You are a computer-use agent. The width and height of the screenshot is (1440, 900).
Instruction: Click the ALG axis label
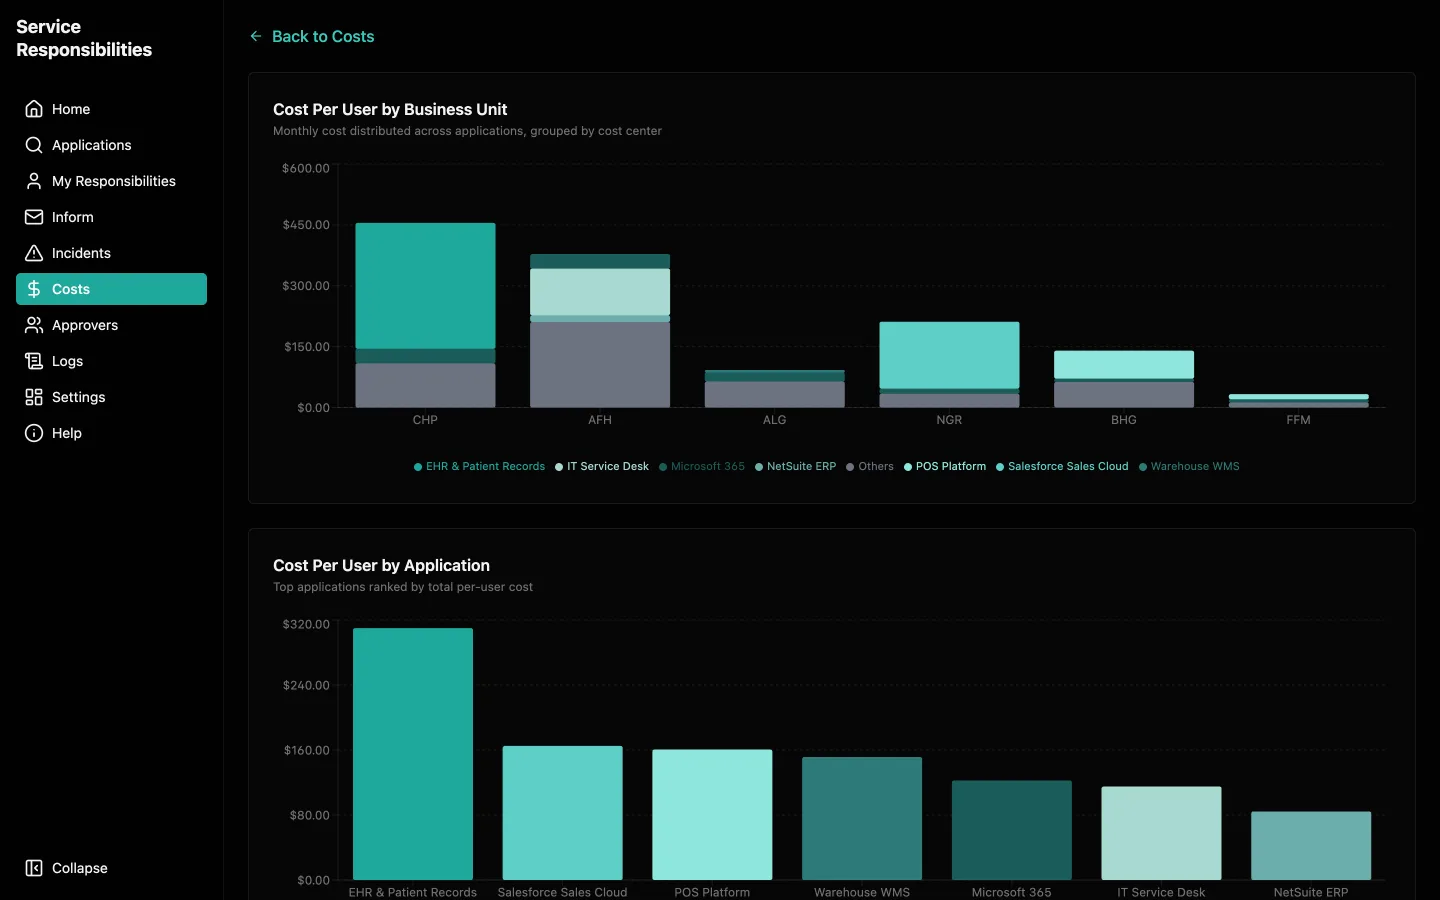775,420
